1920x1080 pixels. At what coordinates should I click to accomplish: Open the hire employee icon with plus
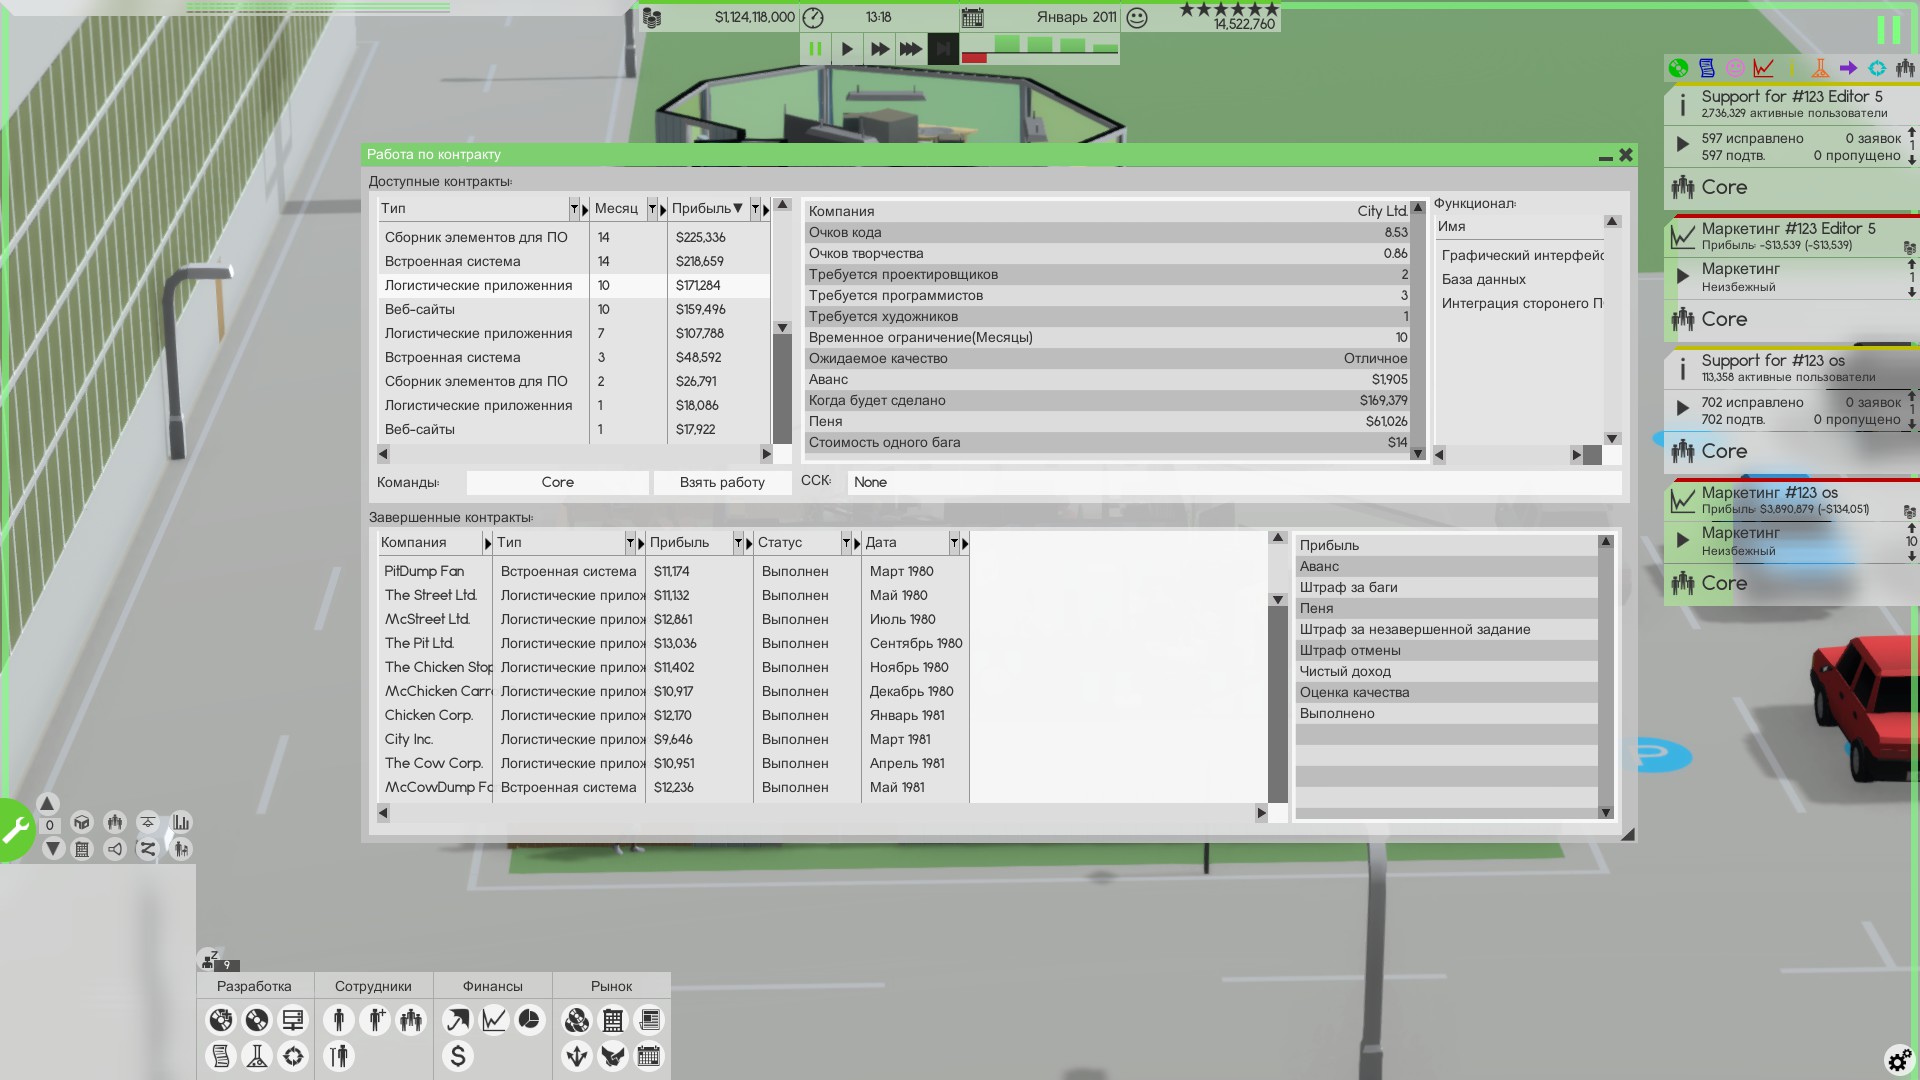click(375, 1020)
